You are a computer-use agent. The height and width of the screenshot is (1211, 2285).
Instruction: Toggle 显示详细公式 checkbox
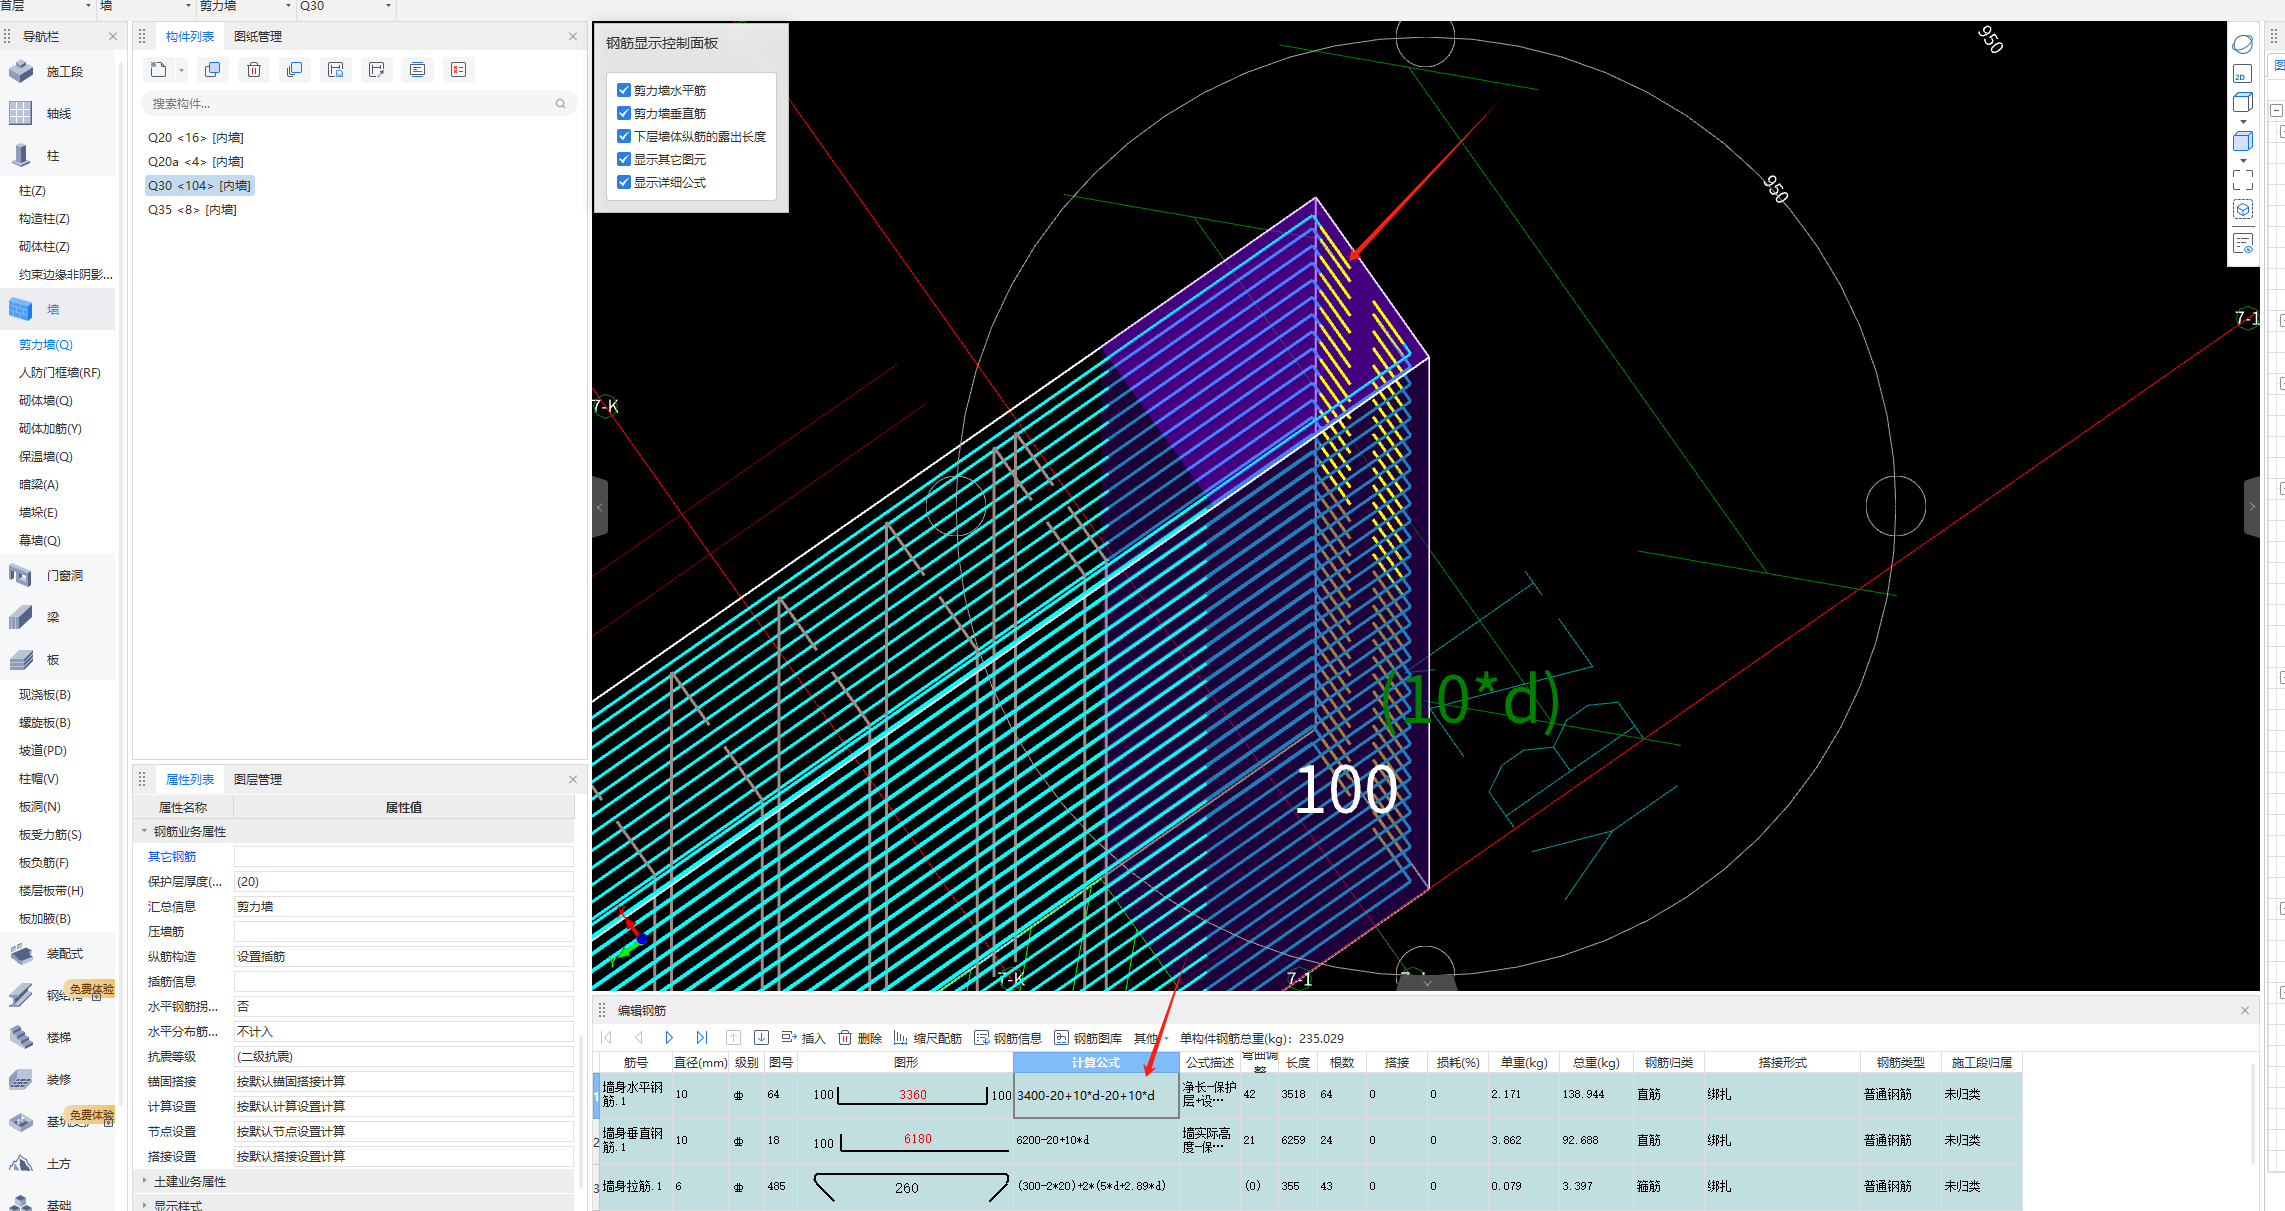(624, 182)
